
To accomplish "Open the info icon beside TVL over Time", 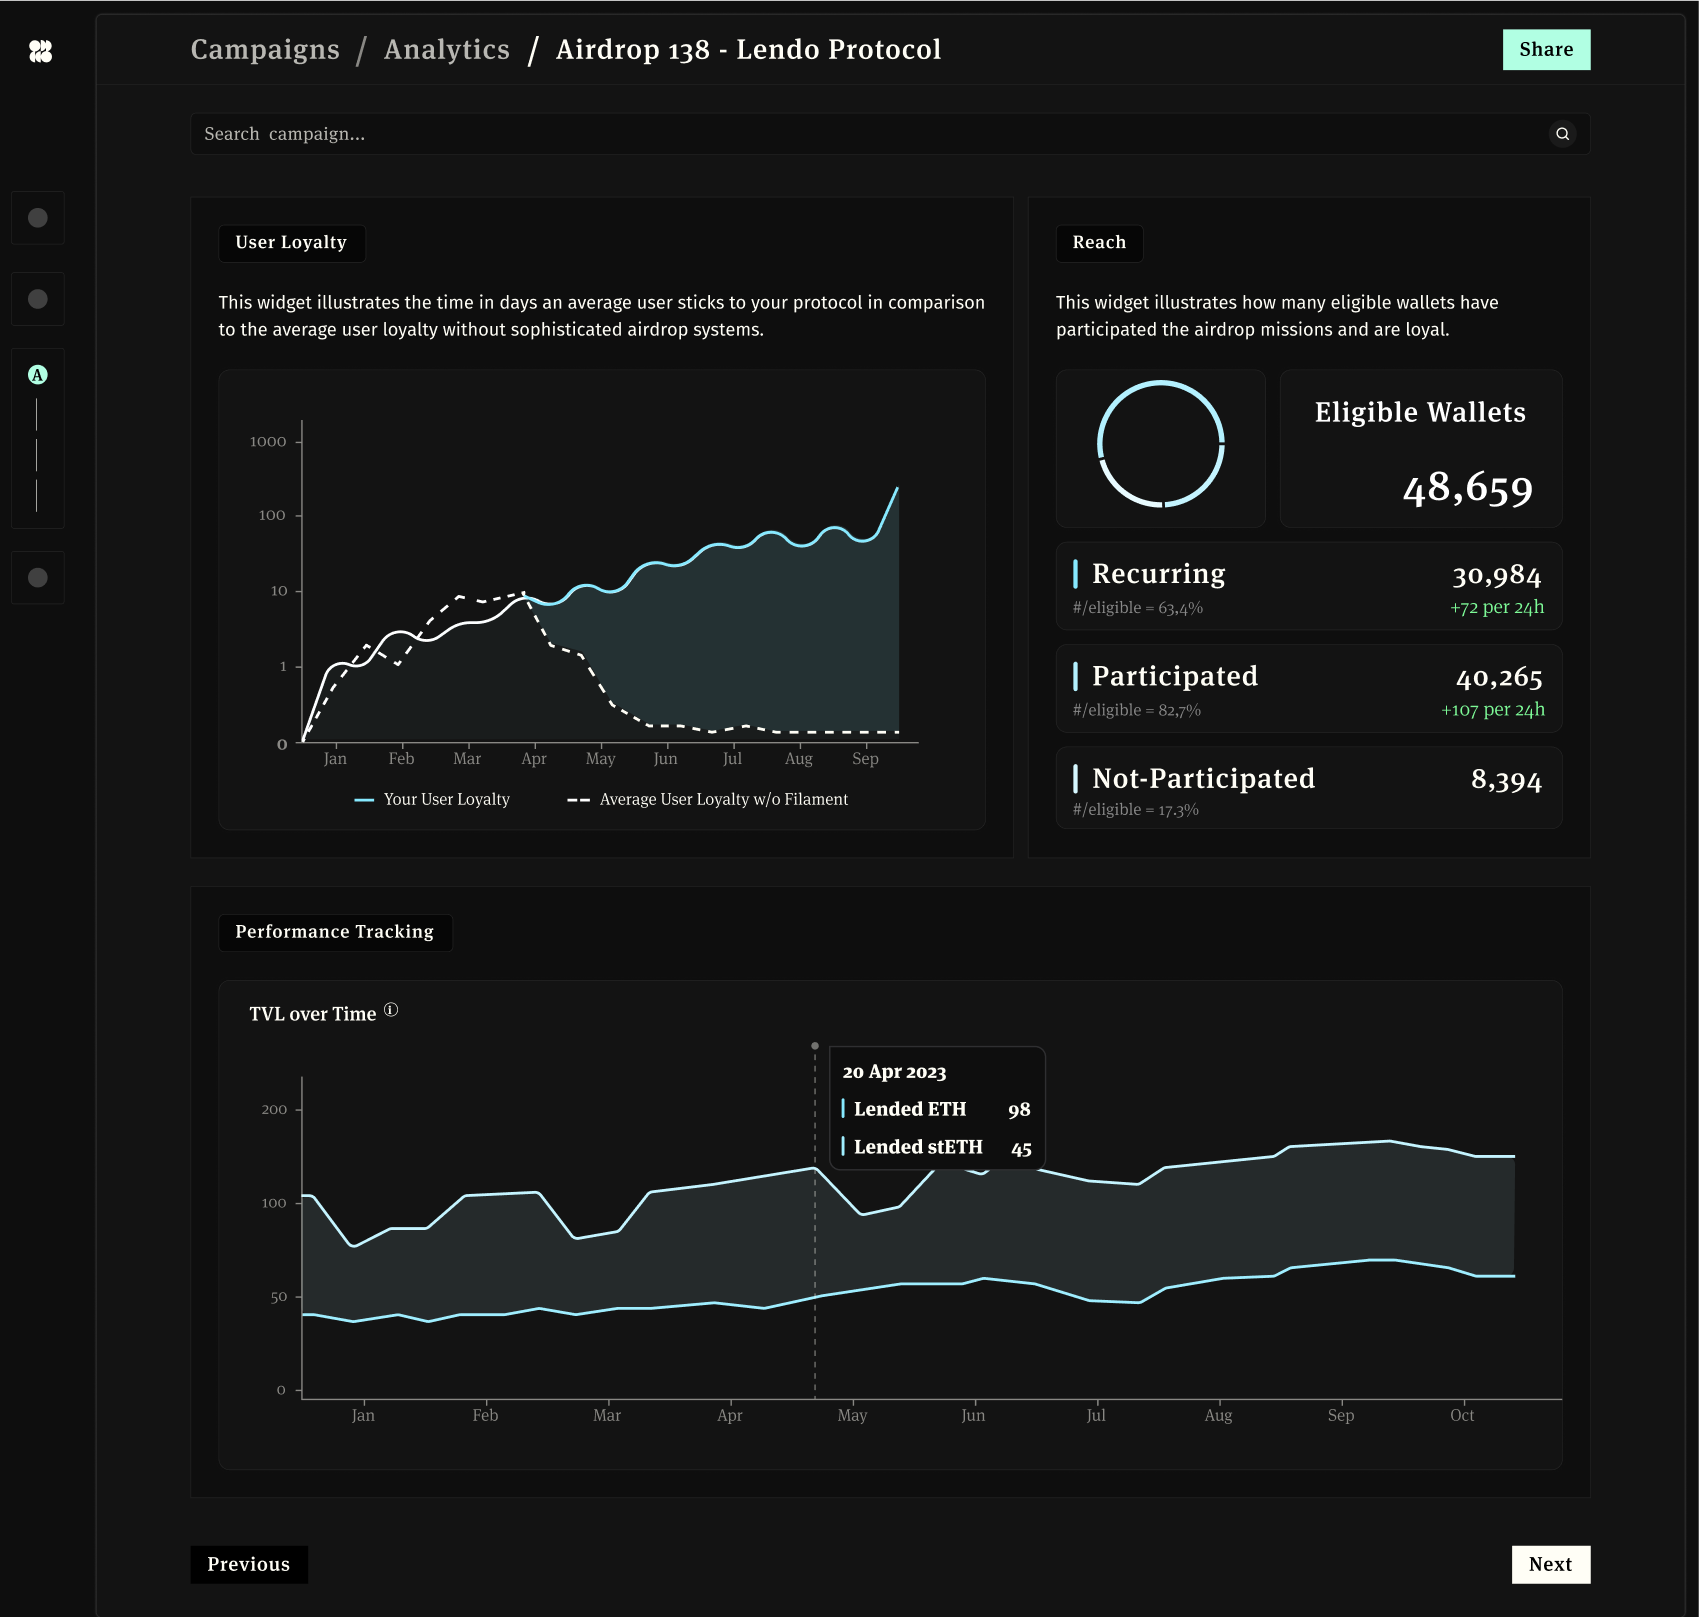I will [391, 1010].
